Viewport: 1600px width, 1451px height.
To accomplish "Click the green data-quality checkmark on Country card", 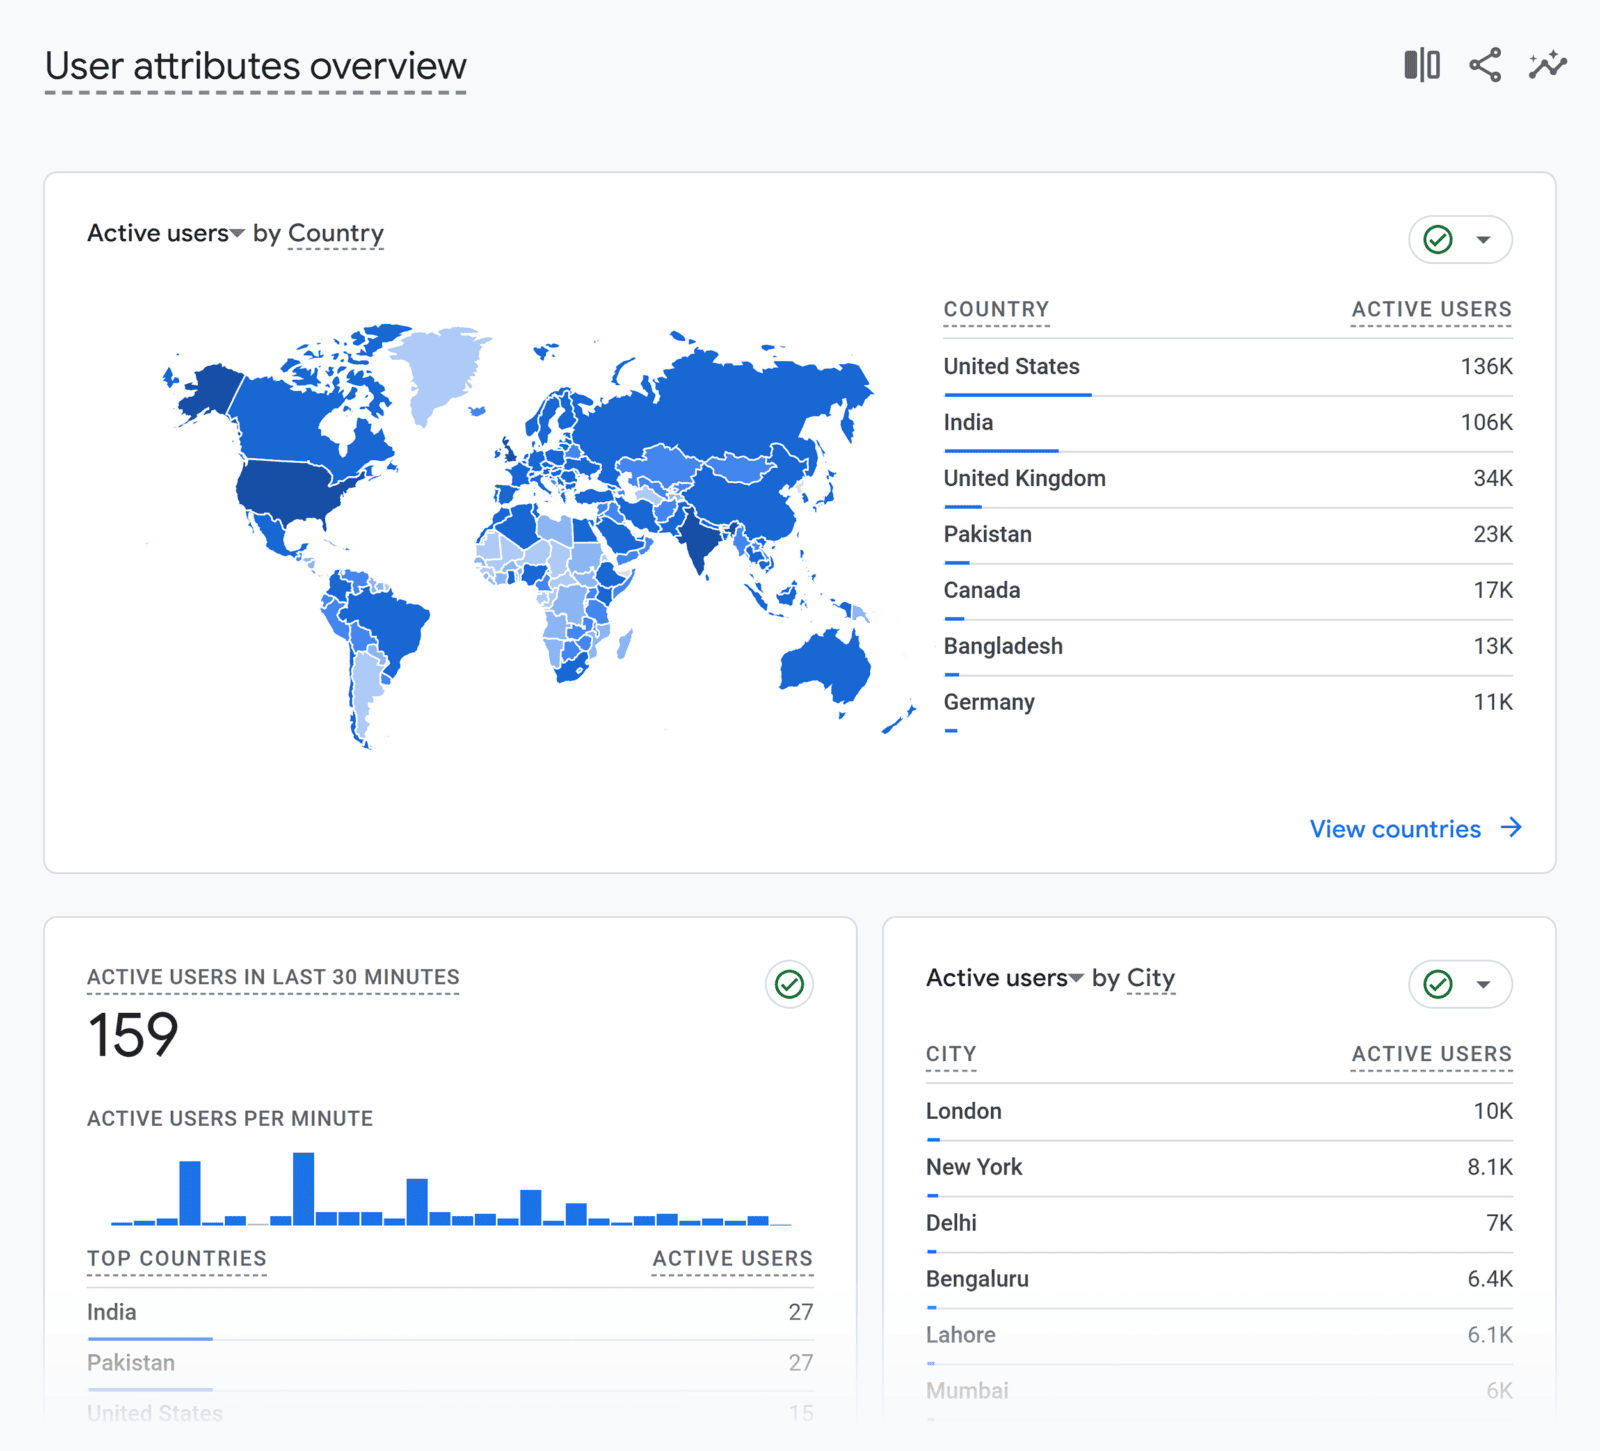I will coord(1437,239).
